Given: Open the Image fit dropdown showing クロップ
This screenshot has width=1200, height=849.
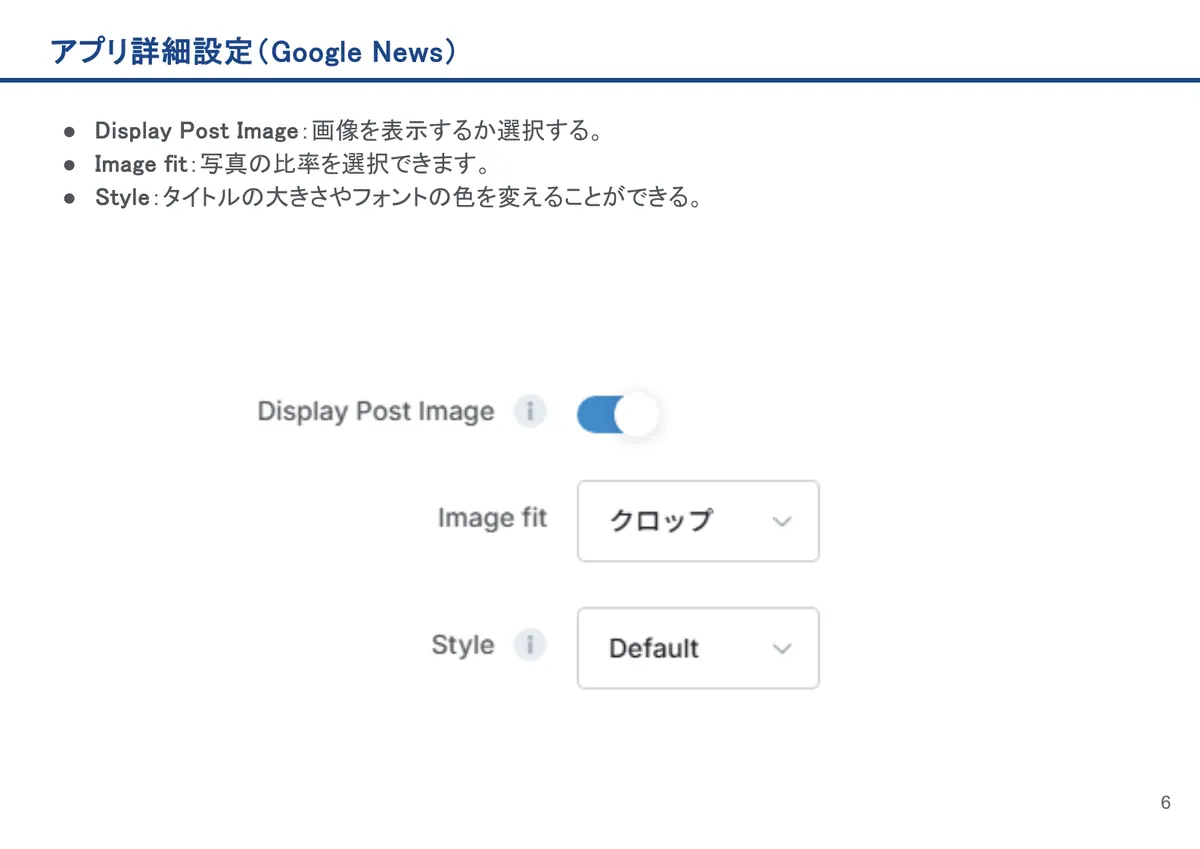Looking at the screenshot, I should point(698,521).
